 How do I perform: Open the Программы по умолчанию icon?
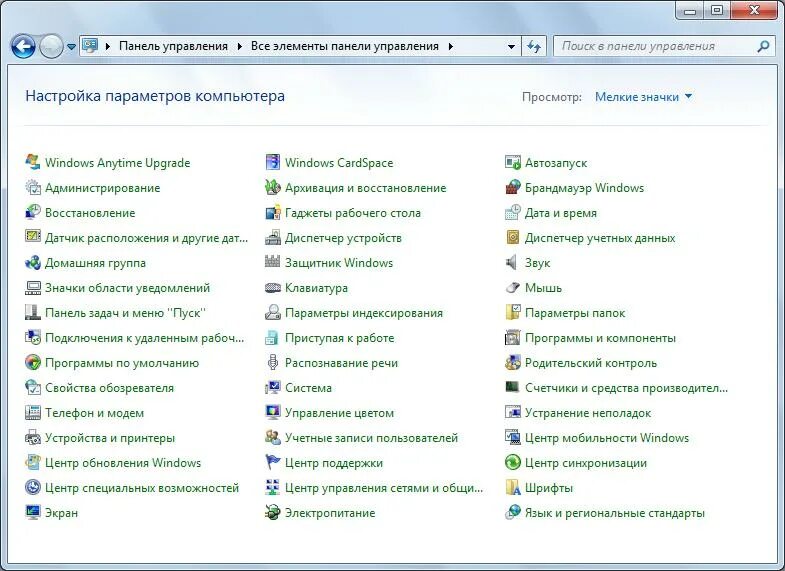tap(33, 362)
